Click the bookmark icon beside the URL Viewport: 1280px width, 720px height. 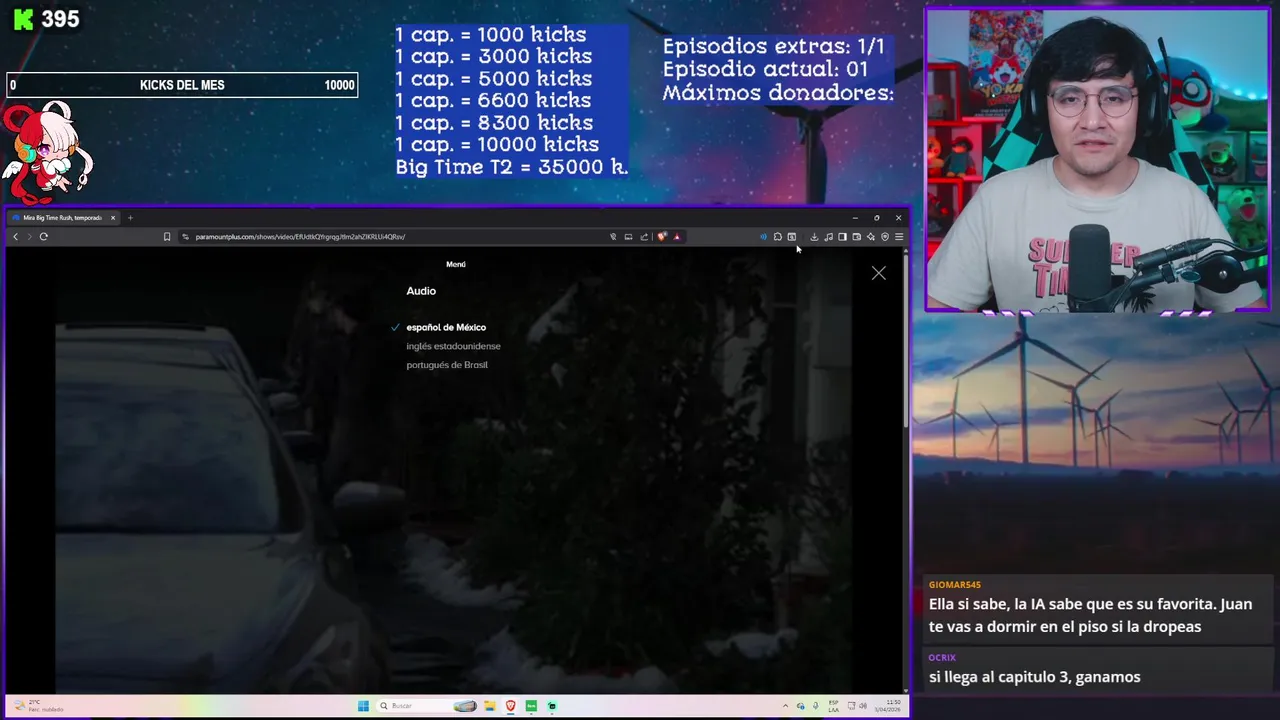(167, 237)
